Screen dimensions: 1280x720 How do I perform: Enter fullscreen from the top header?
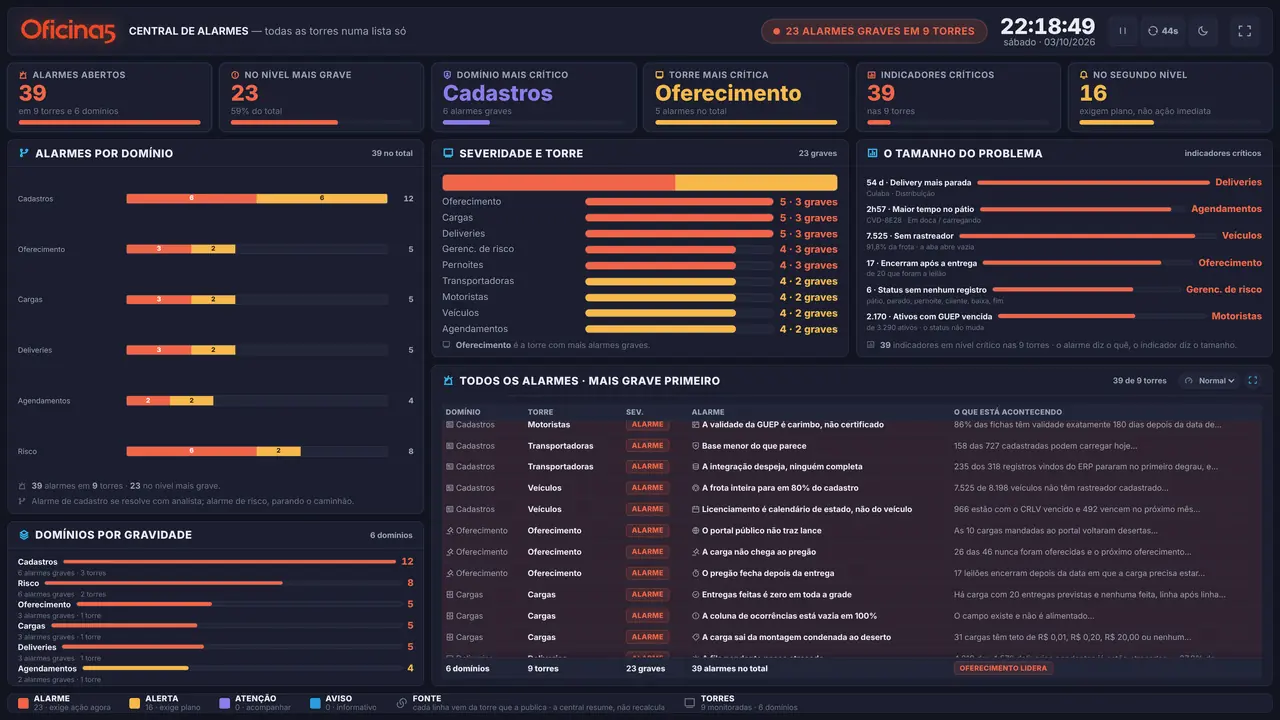(1245, 31)
